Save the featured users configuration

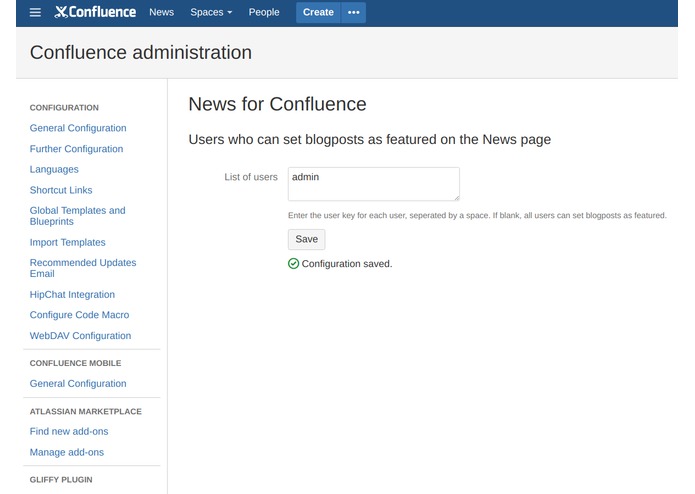(x=306, y=239)
